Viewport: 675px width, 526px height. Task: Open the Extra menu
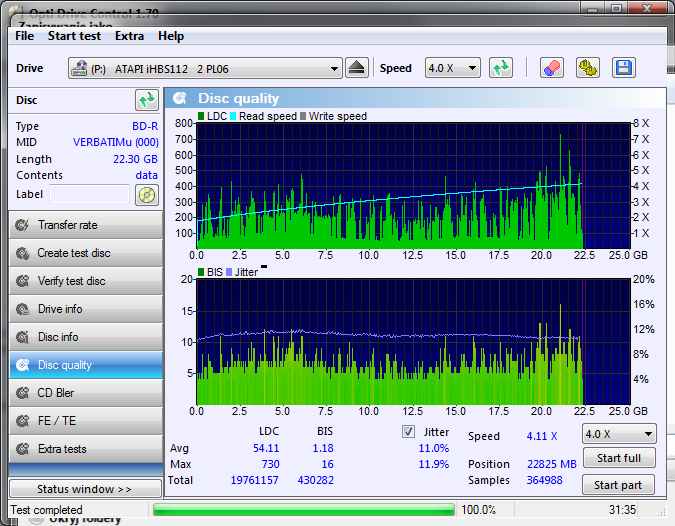129,36
